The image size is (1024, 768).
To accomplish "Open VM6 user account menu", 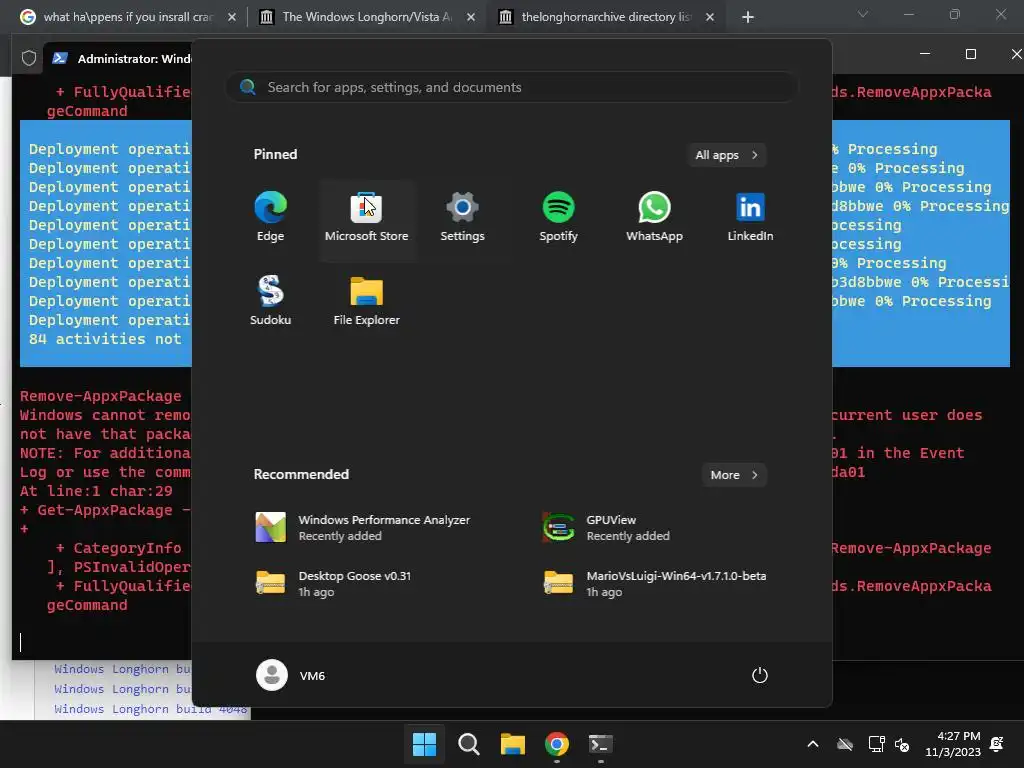I will (291, 675).
